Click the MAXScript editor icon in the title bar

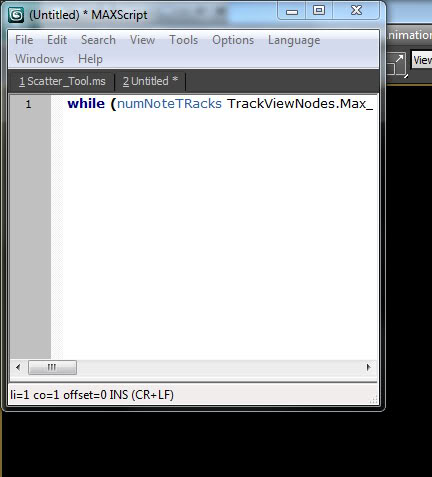click(x=16, y=15)
